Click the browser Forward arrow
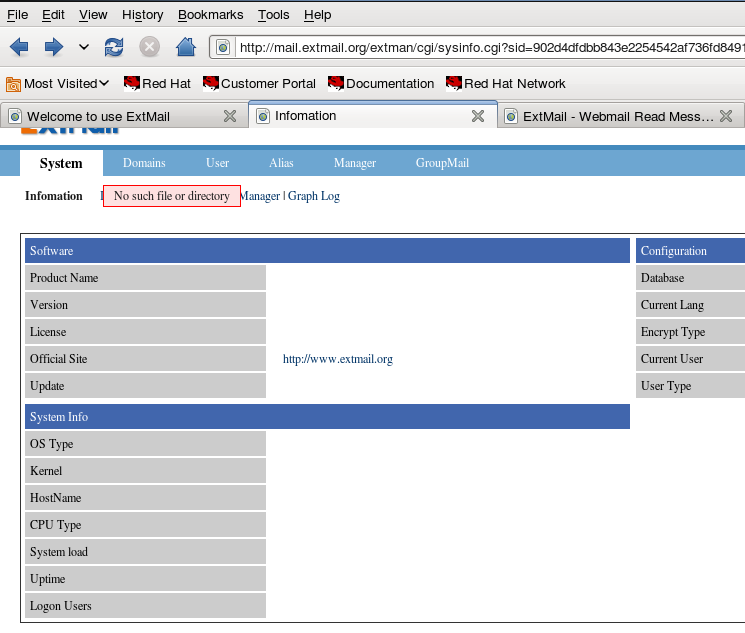 [54, 47]
